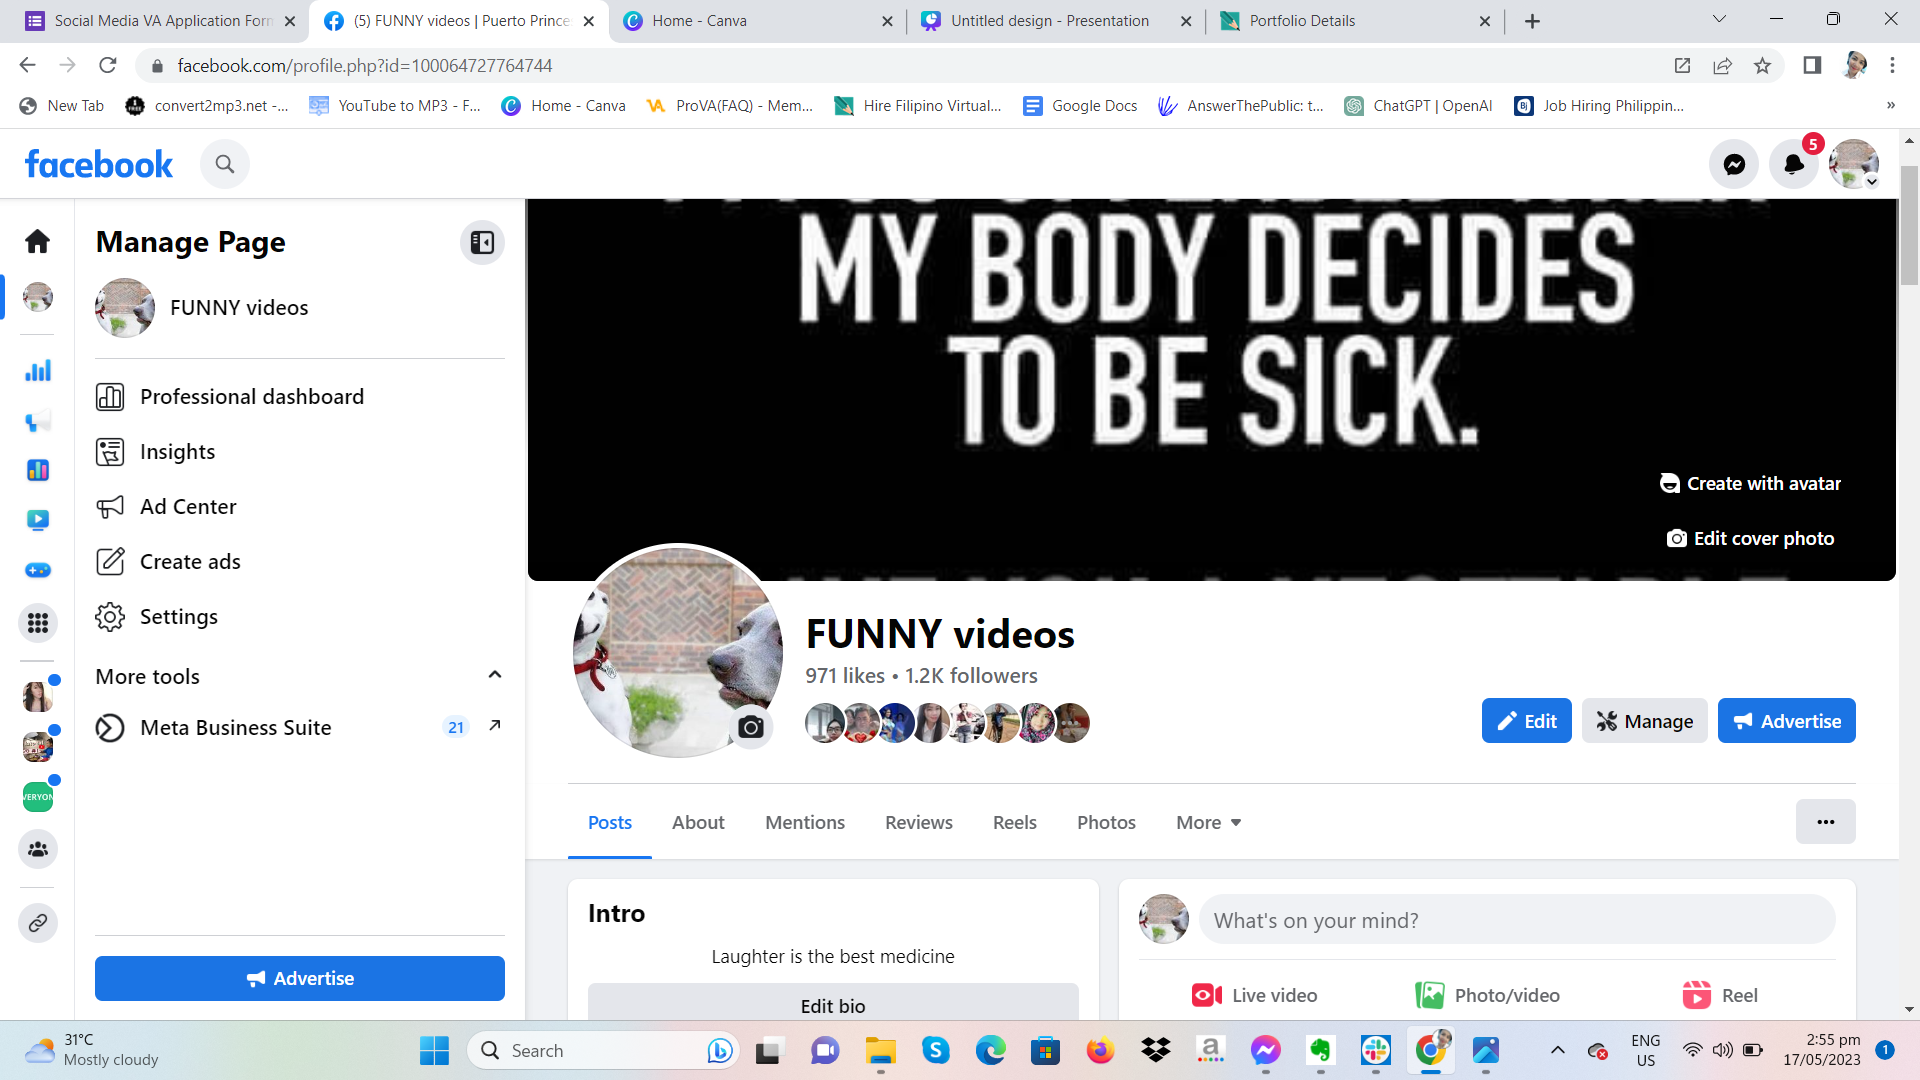
Task: Open the Reels tab
Action: click(1014, 822)
